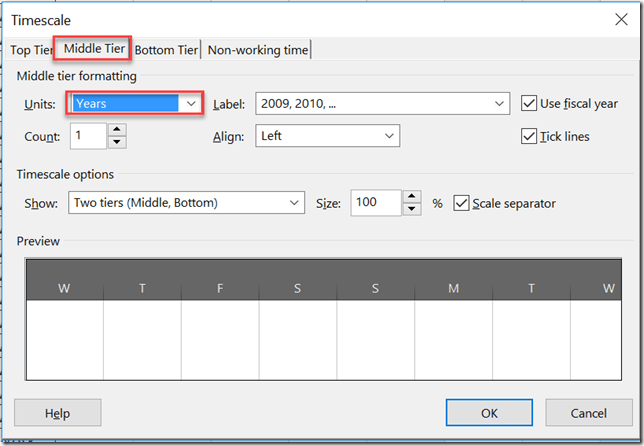644x446 pixels.
Task: Switch to the Top Tier tab
Action: [x=30, y=50]
